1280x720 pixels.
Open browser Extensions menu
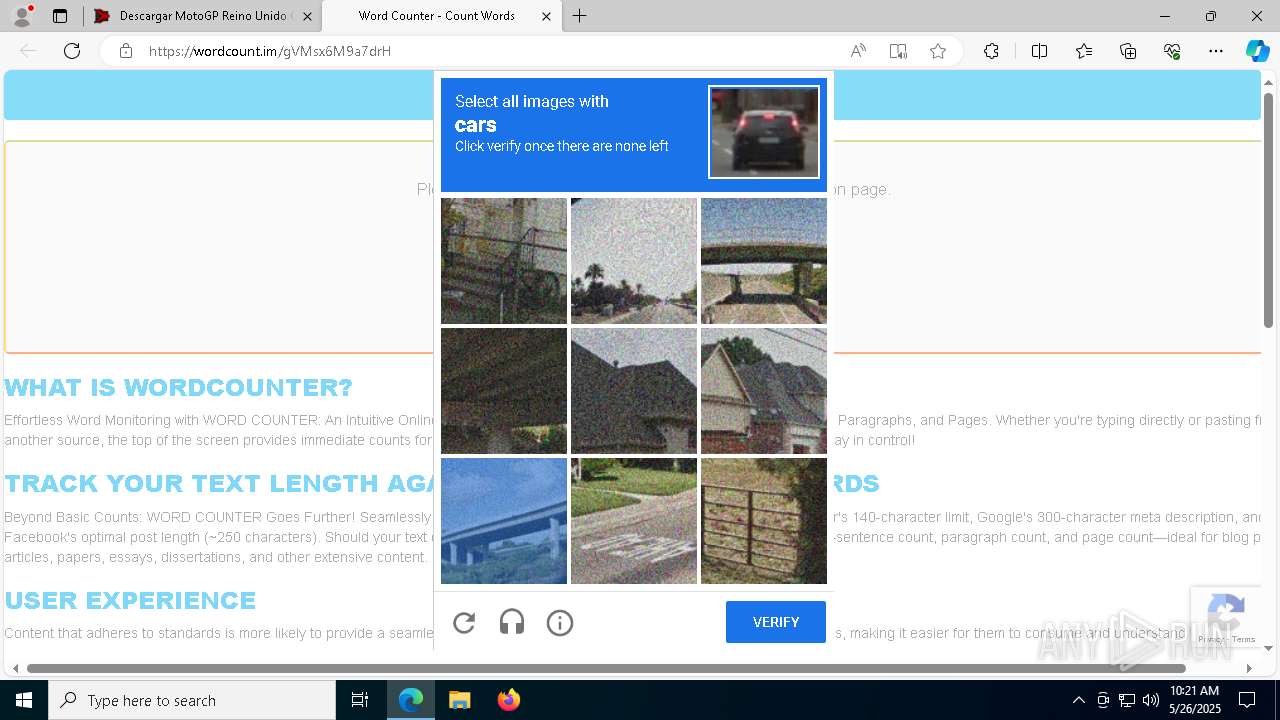point(991,51)
